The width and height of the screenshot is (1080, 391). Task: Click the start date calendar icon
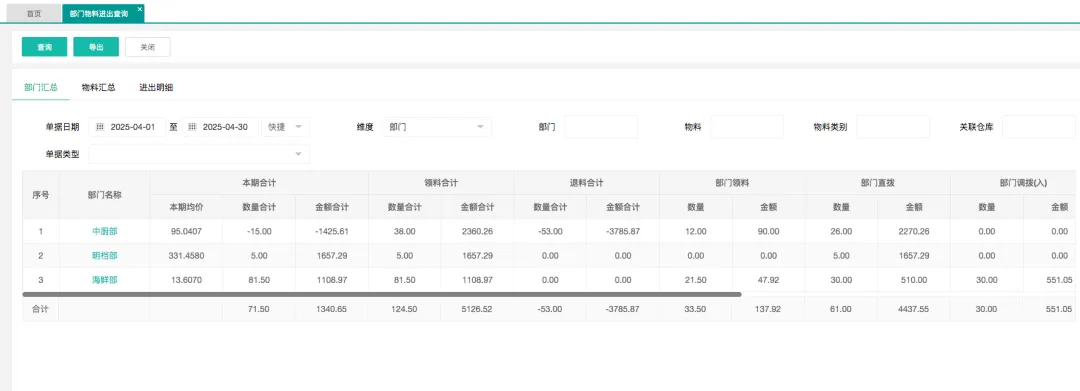(99, 127)
